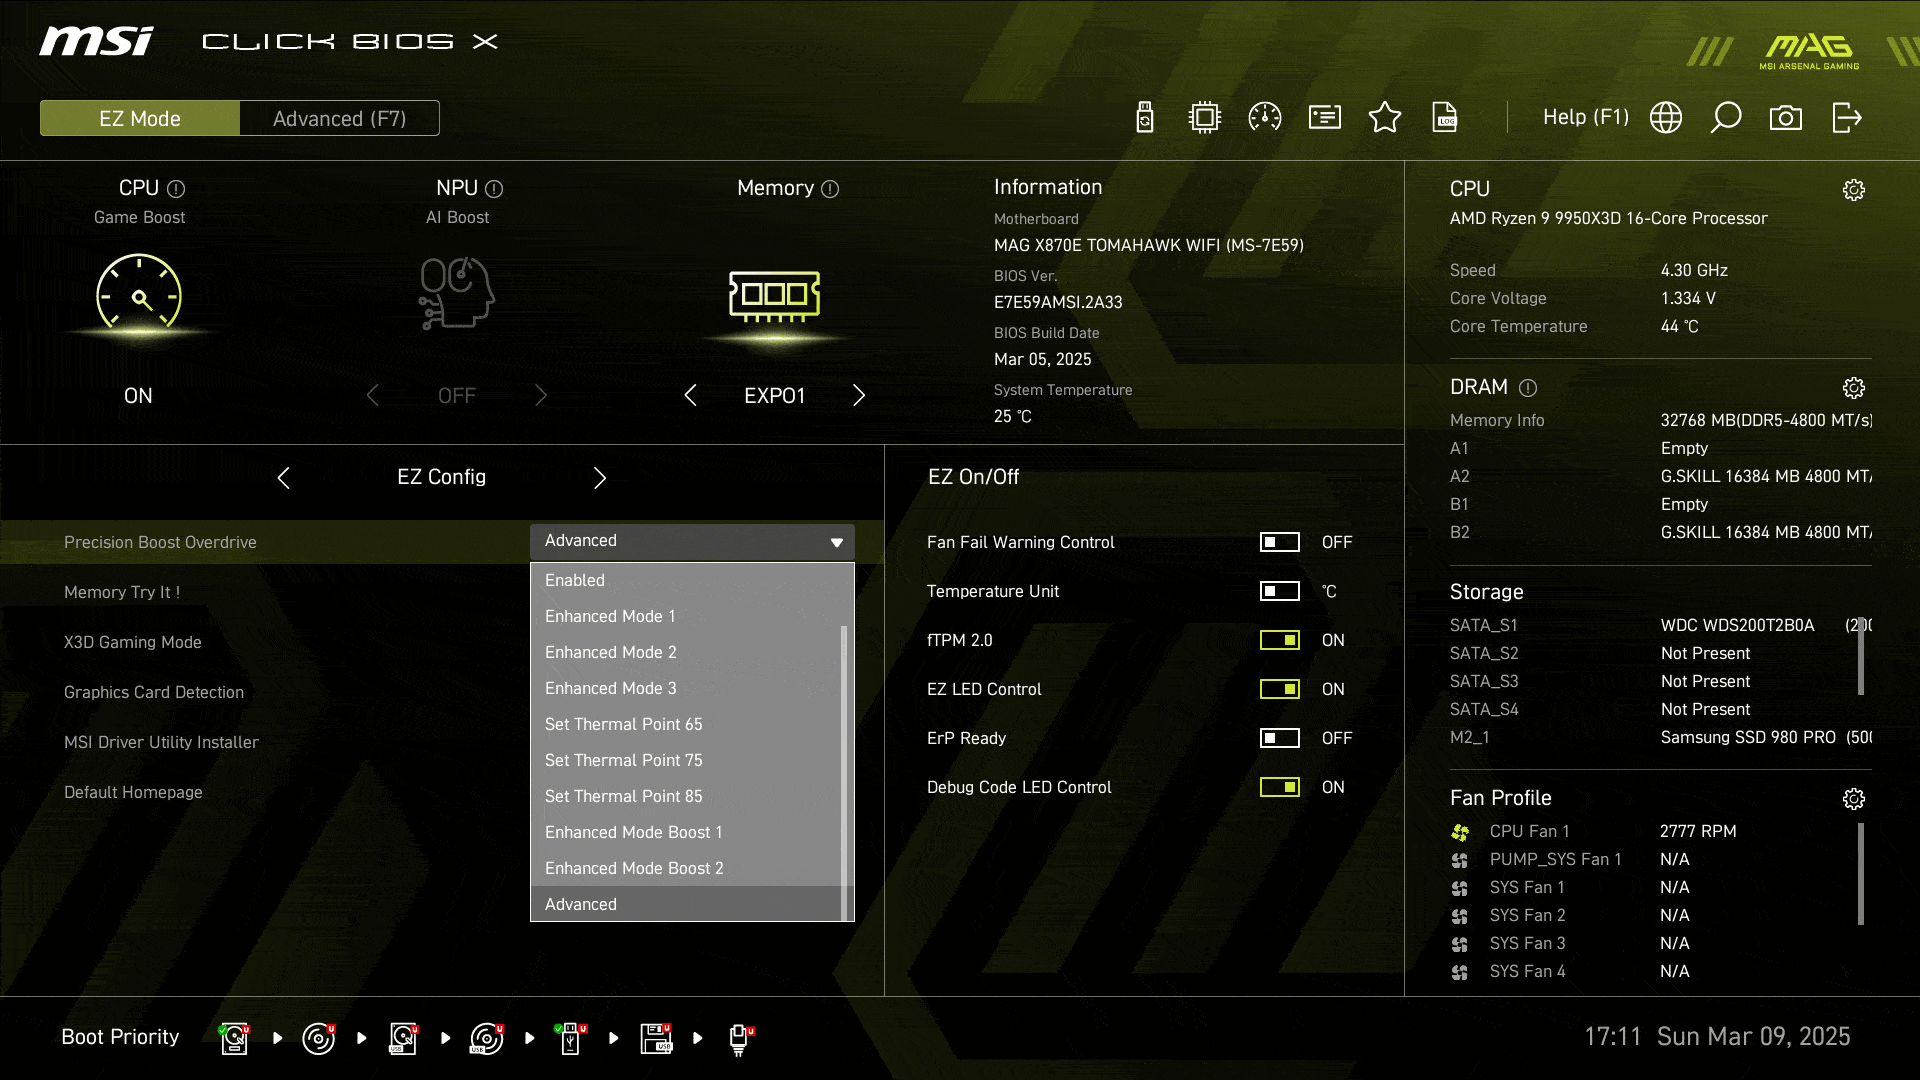This screenshot has height=1080, width=1920.
Task: Click the Storage list scrollbar
Action: pos(1861,655)
